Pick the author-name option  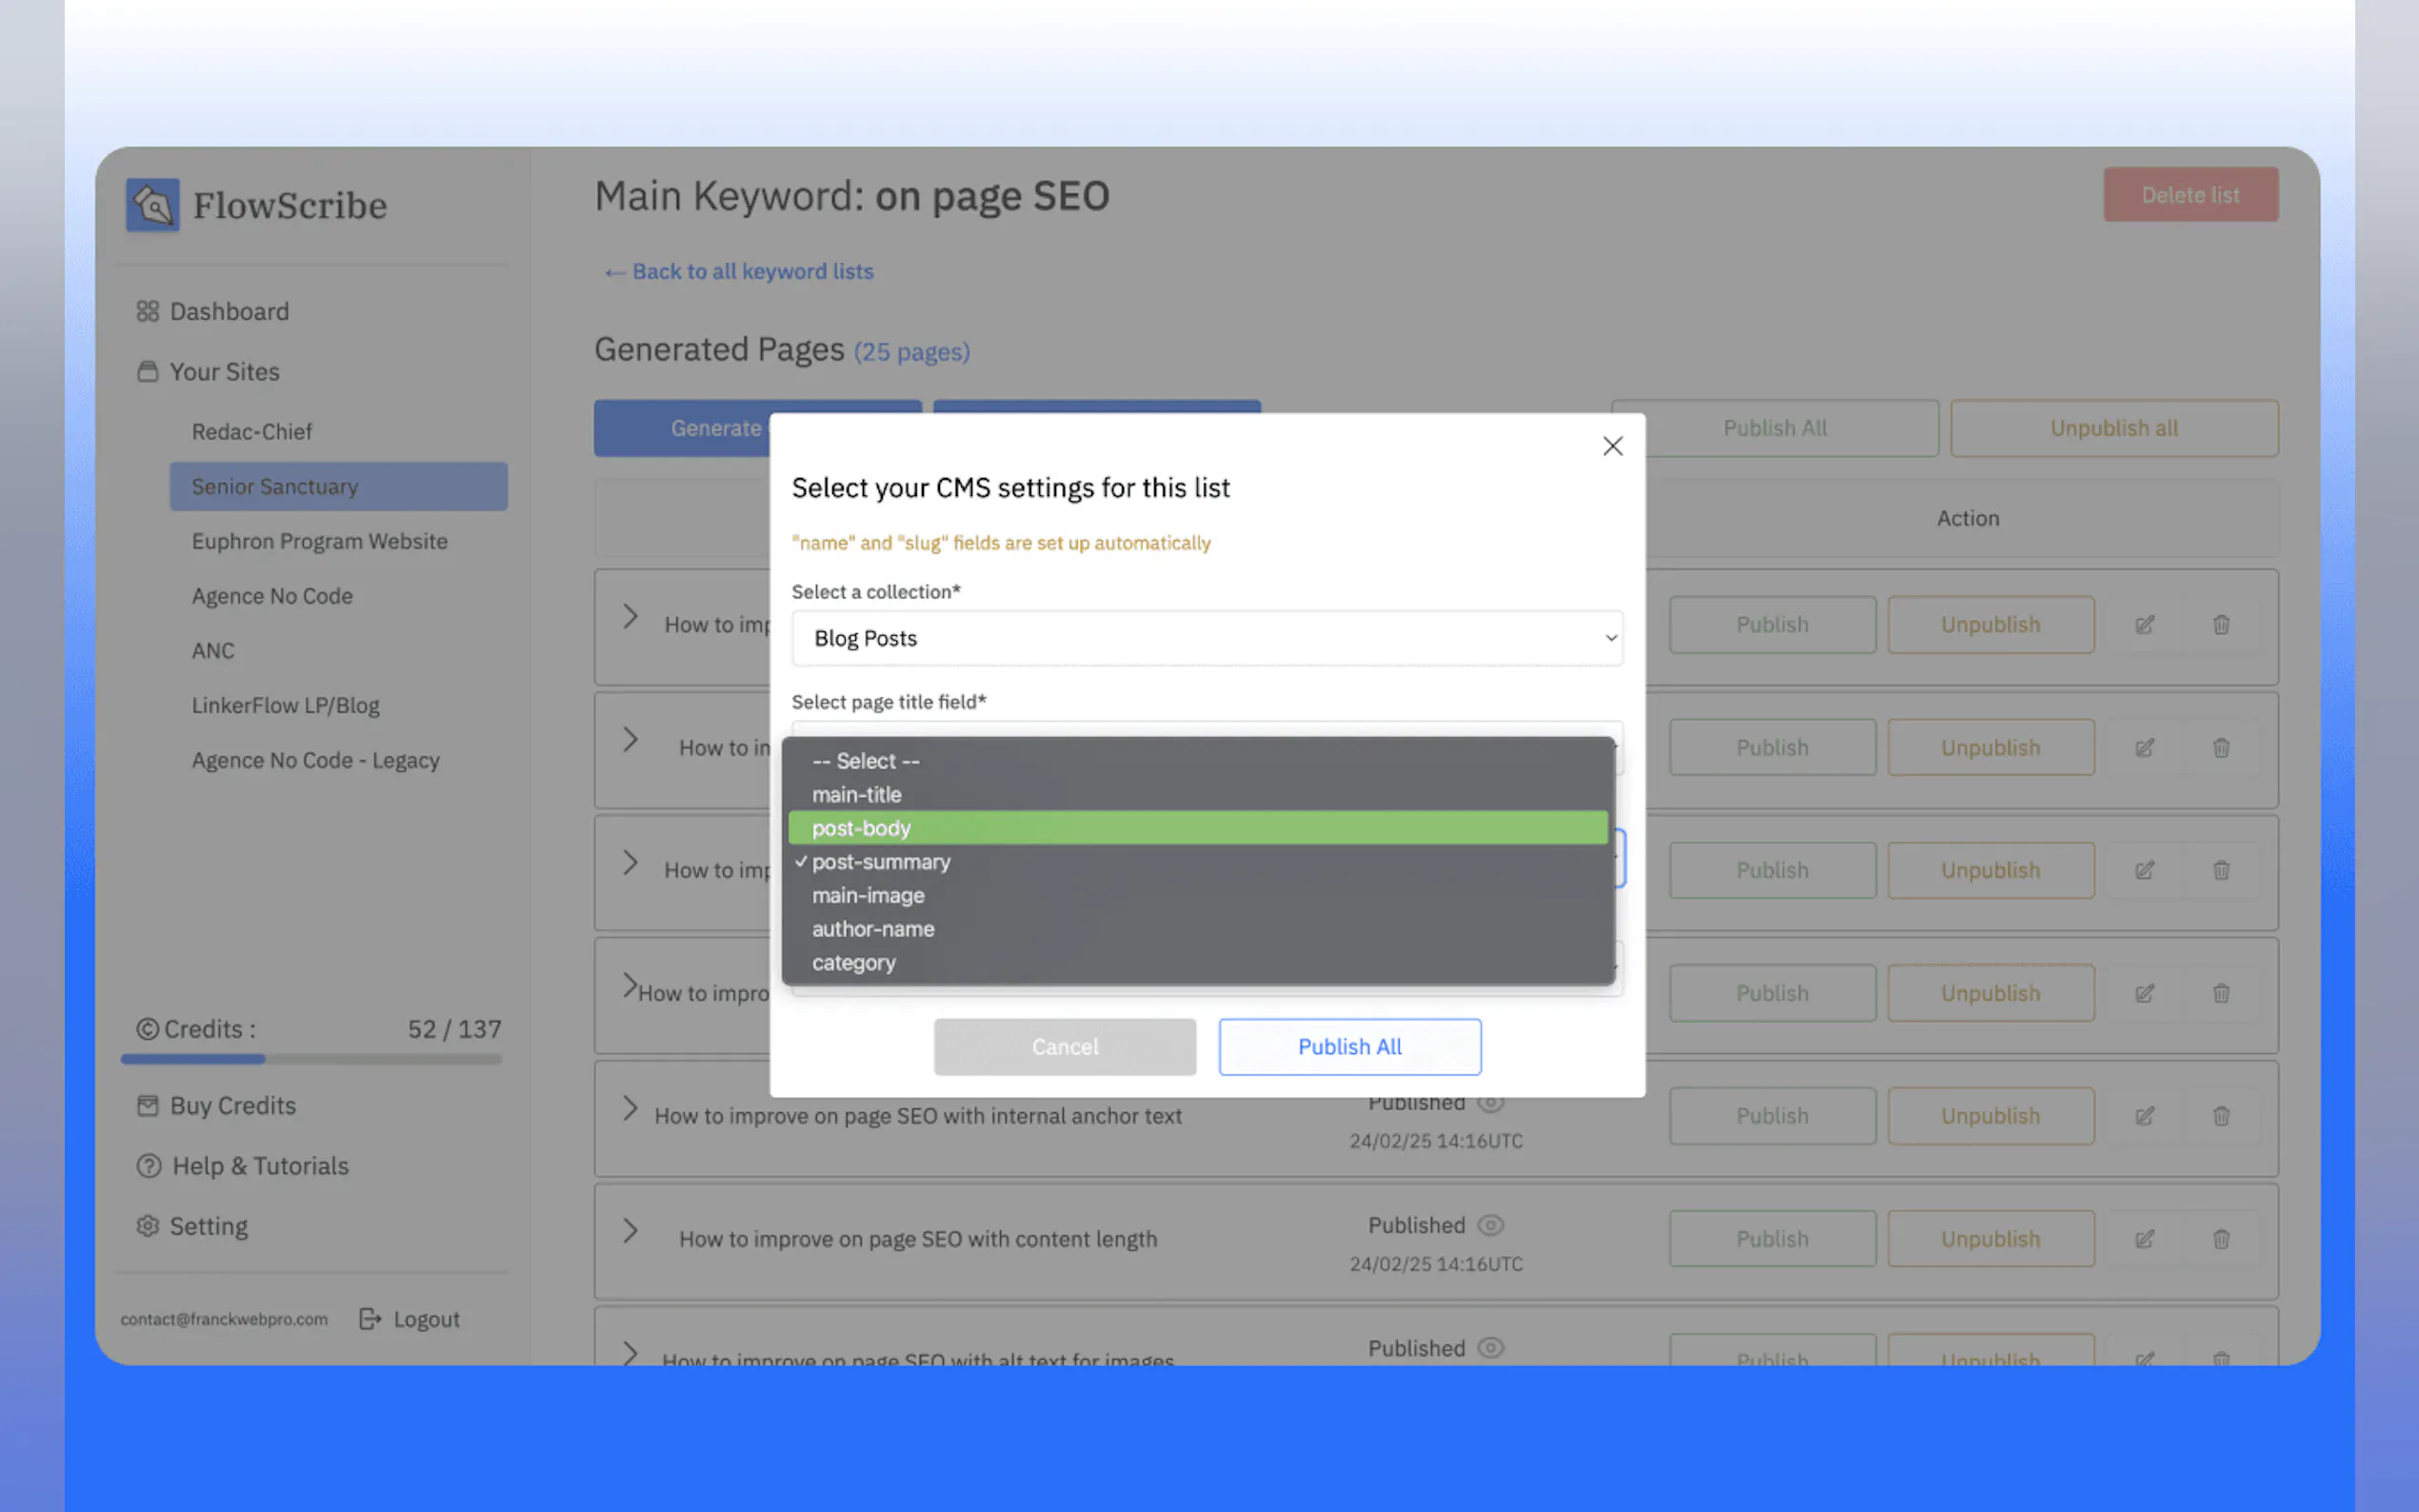click(x=873, y=929)
